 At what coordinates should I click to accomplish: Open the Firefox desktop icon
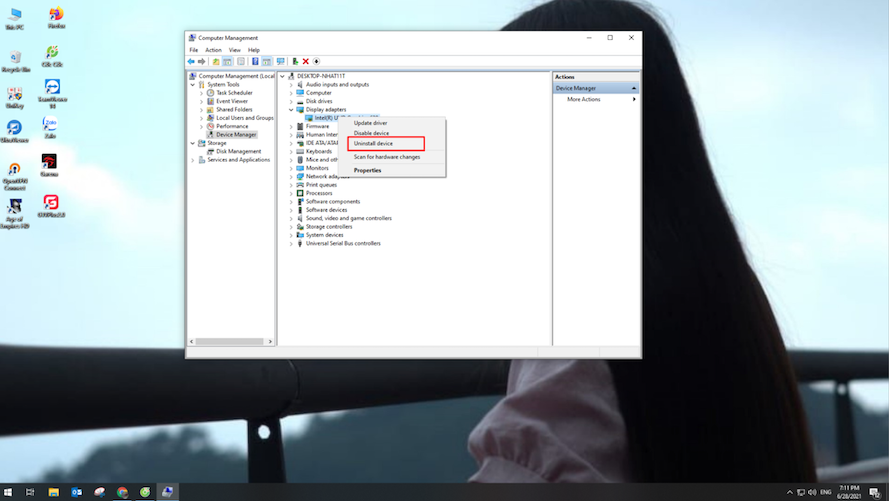[x=56, y=18]
